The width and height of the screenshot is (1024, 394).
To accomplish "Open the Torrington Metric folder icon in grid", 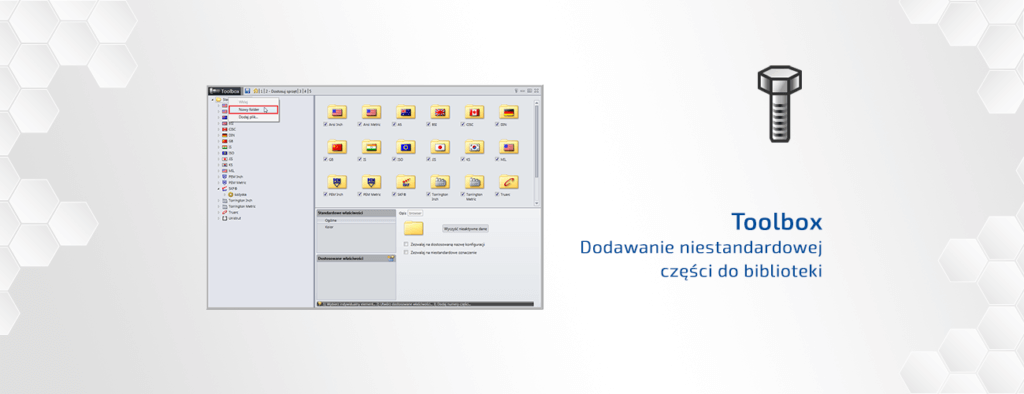I will [475, 182].
